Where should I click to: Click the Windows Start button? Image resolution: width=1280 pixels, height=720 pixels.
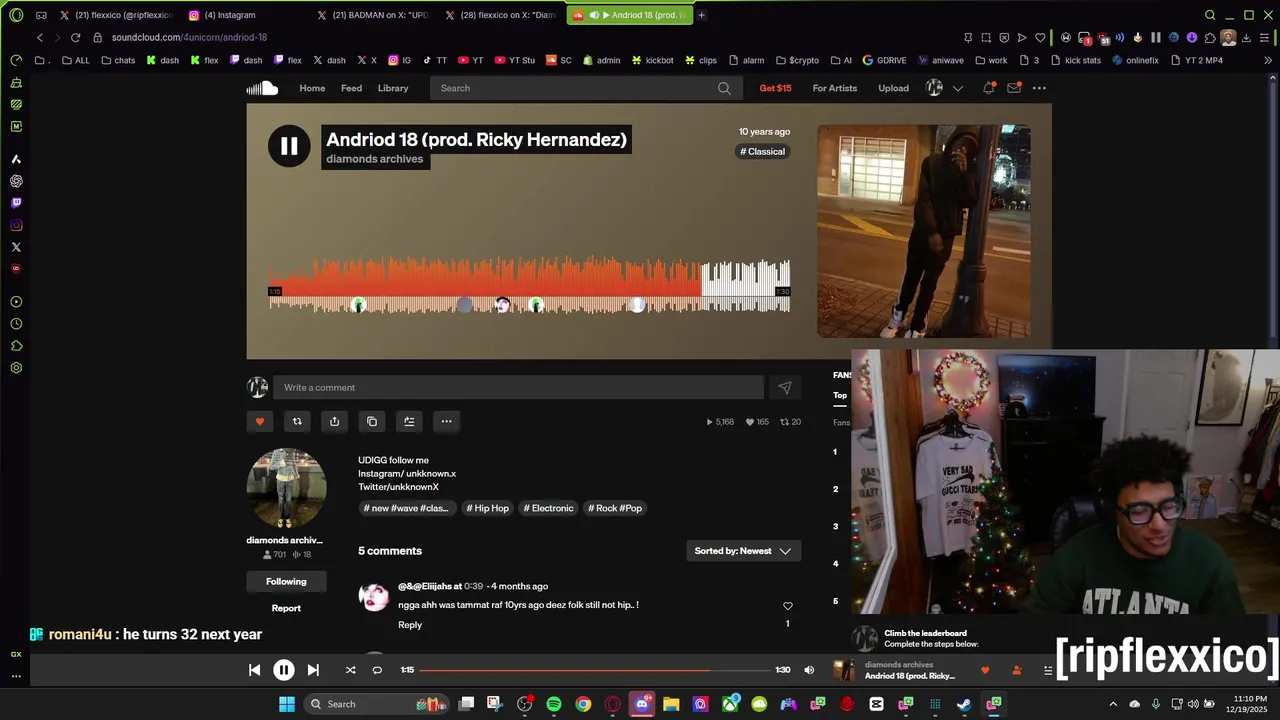point(287,704)
